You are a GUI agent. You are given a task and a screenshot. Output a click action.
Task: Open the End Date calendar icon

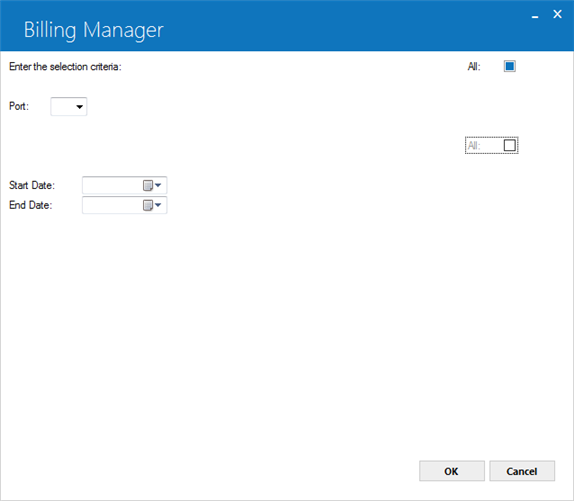pyautogui.click(x=148, y=205)
